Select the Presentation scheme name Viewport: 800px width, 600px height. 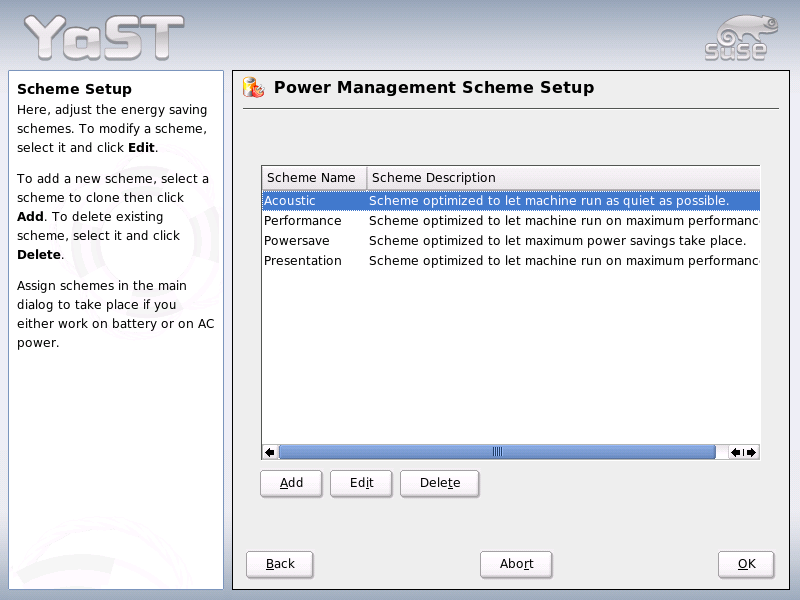[x=303, y=260]
